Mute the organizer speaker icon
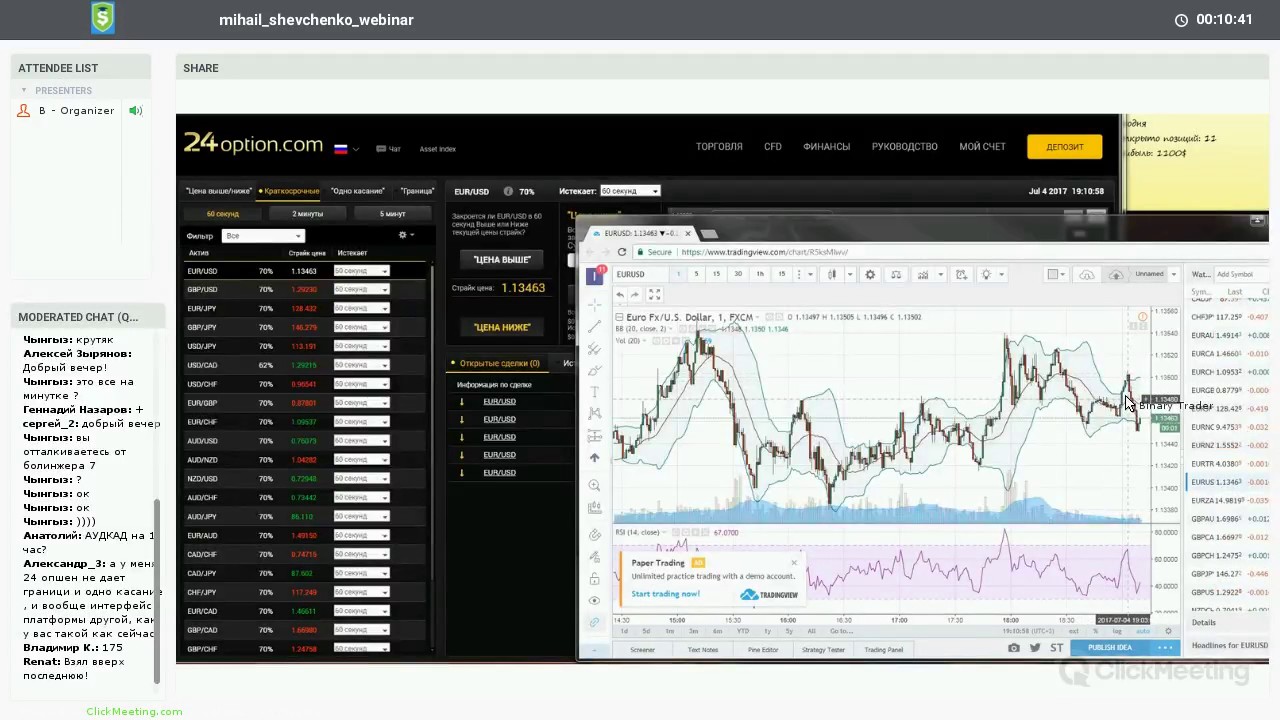1280x720 pixels. point(135,110)
